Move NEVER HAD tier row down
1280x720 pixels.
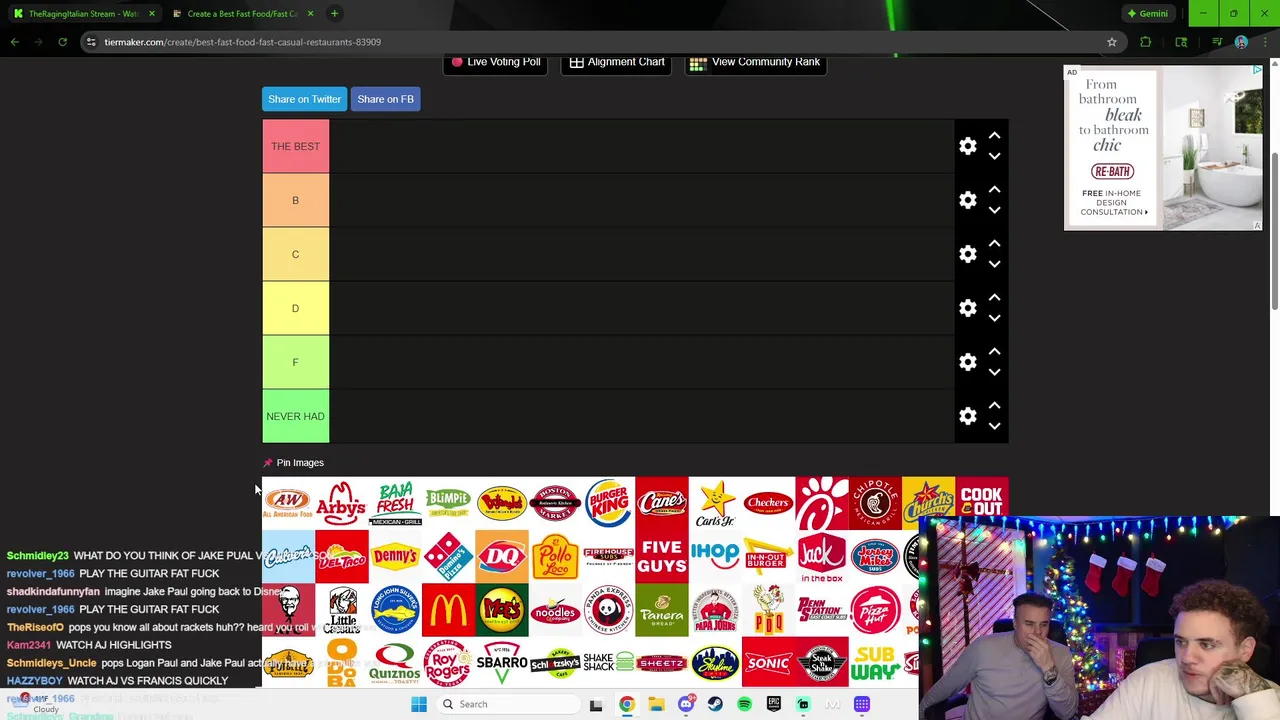pos(994,426)
